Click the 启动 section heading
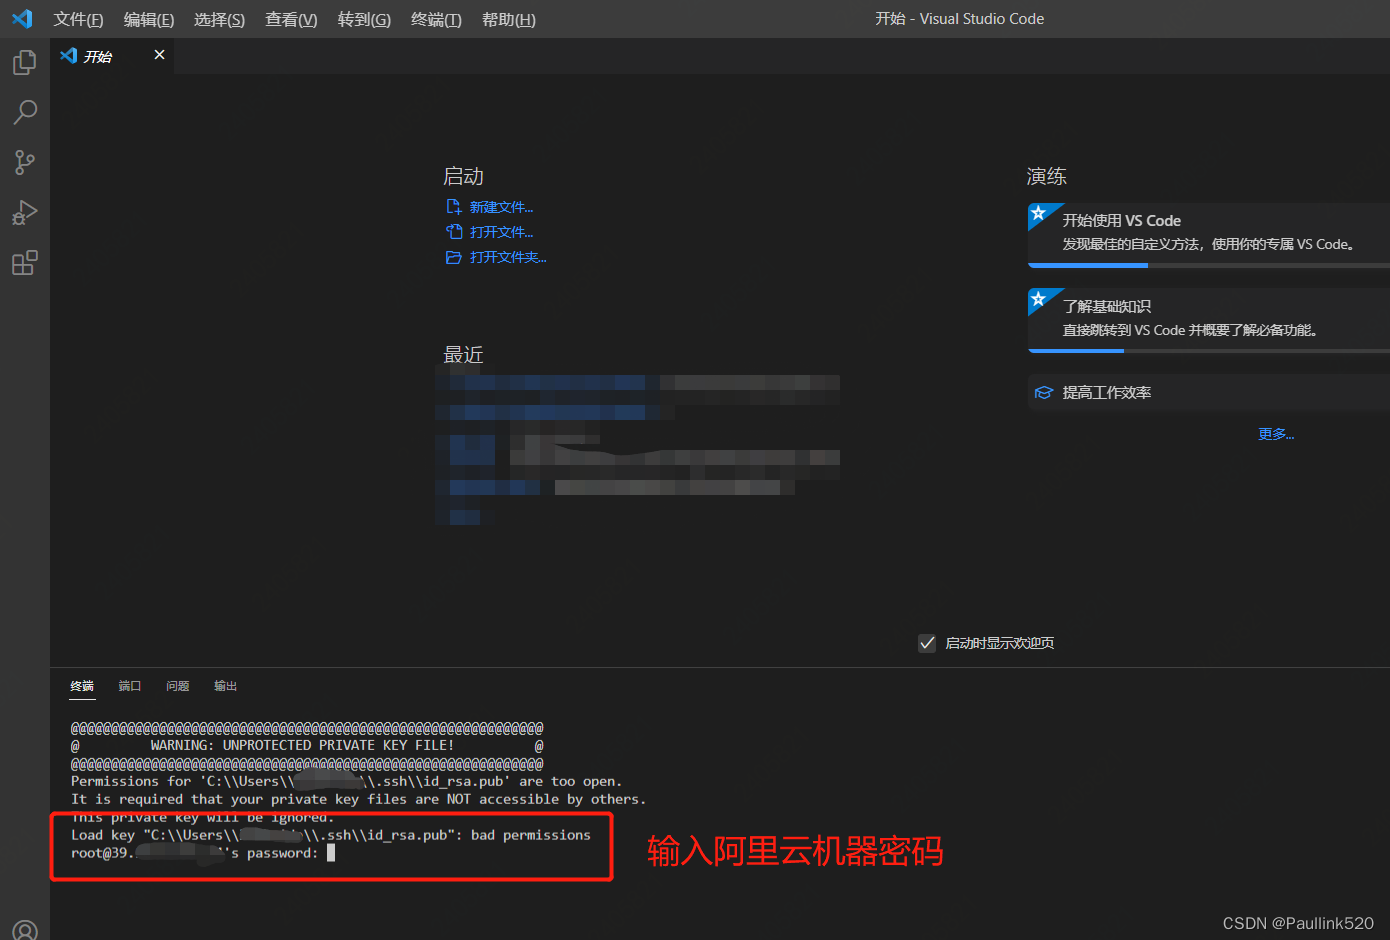 point(463,176)
